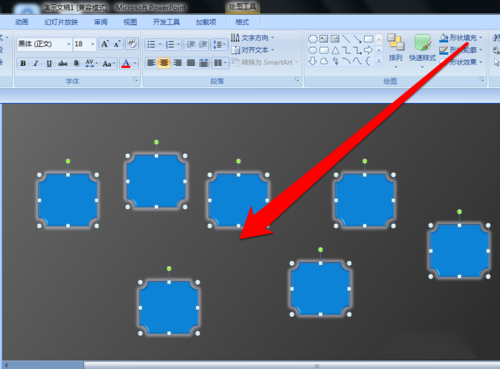Viewport: 500px width, 369px height.
Task: Click the bullet list icon
Action: 151,44
